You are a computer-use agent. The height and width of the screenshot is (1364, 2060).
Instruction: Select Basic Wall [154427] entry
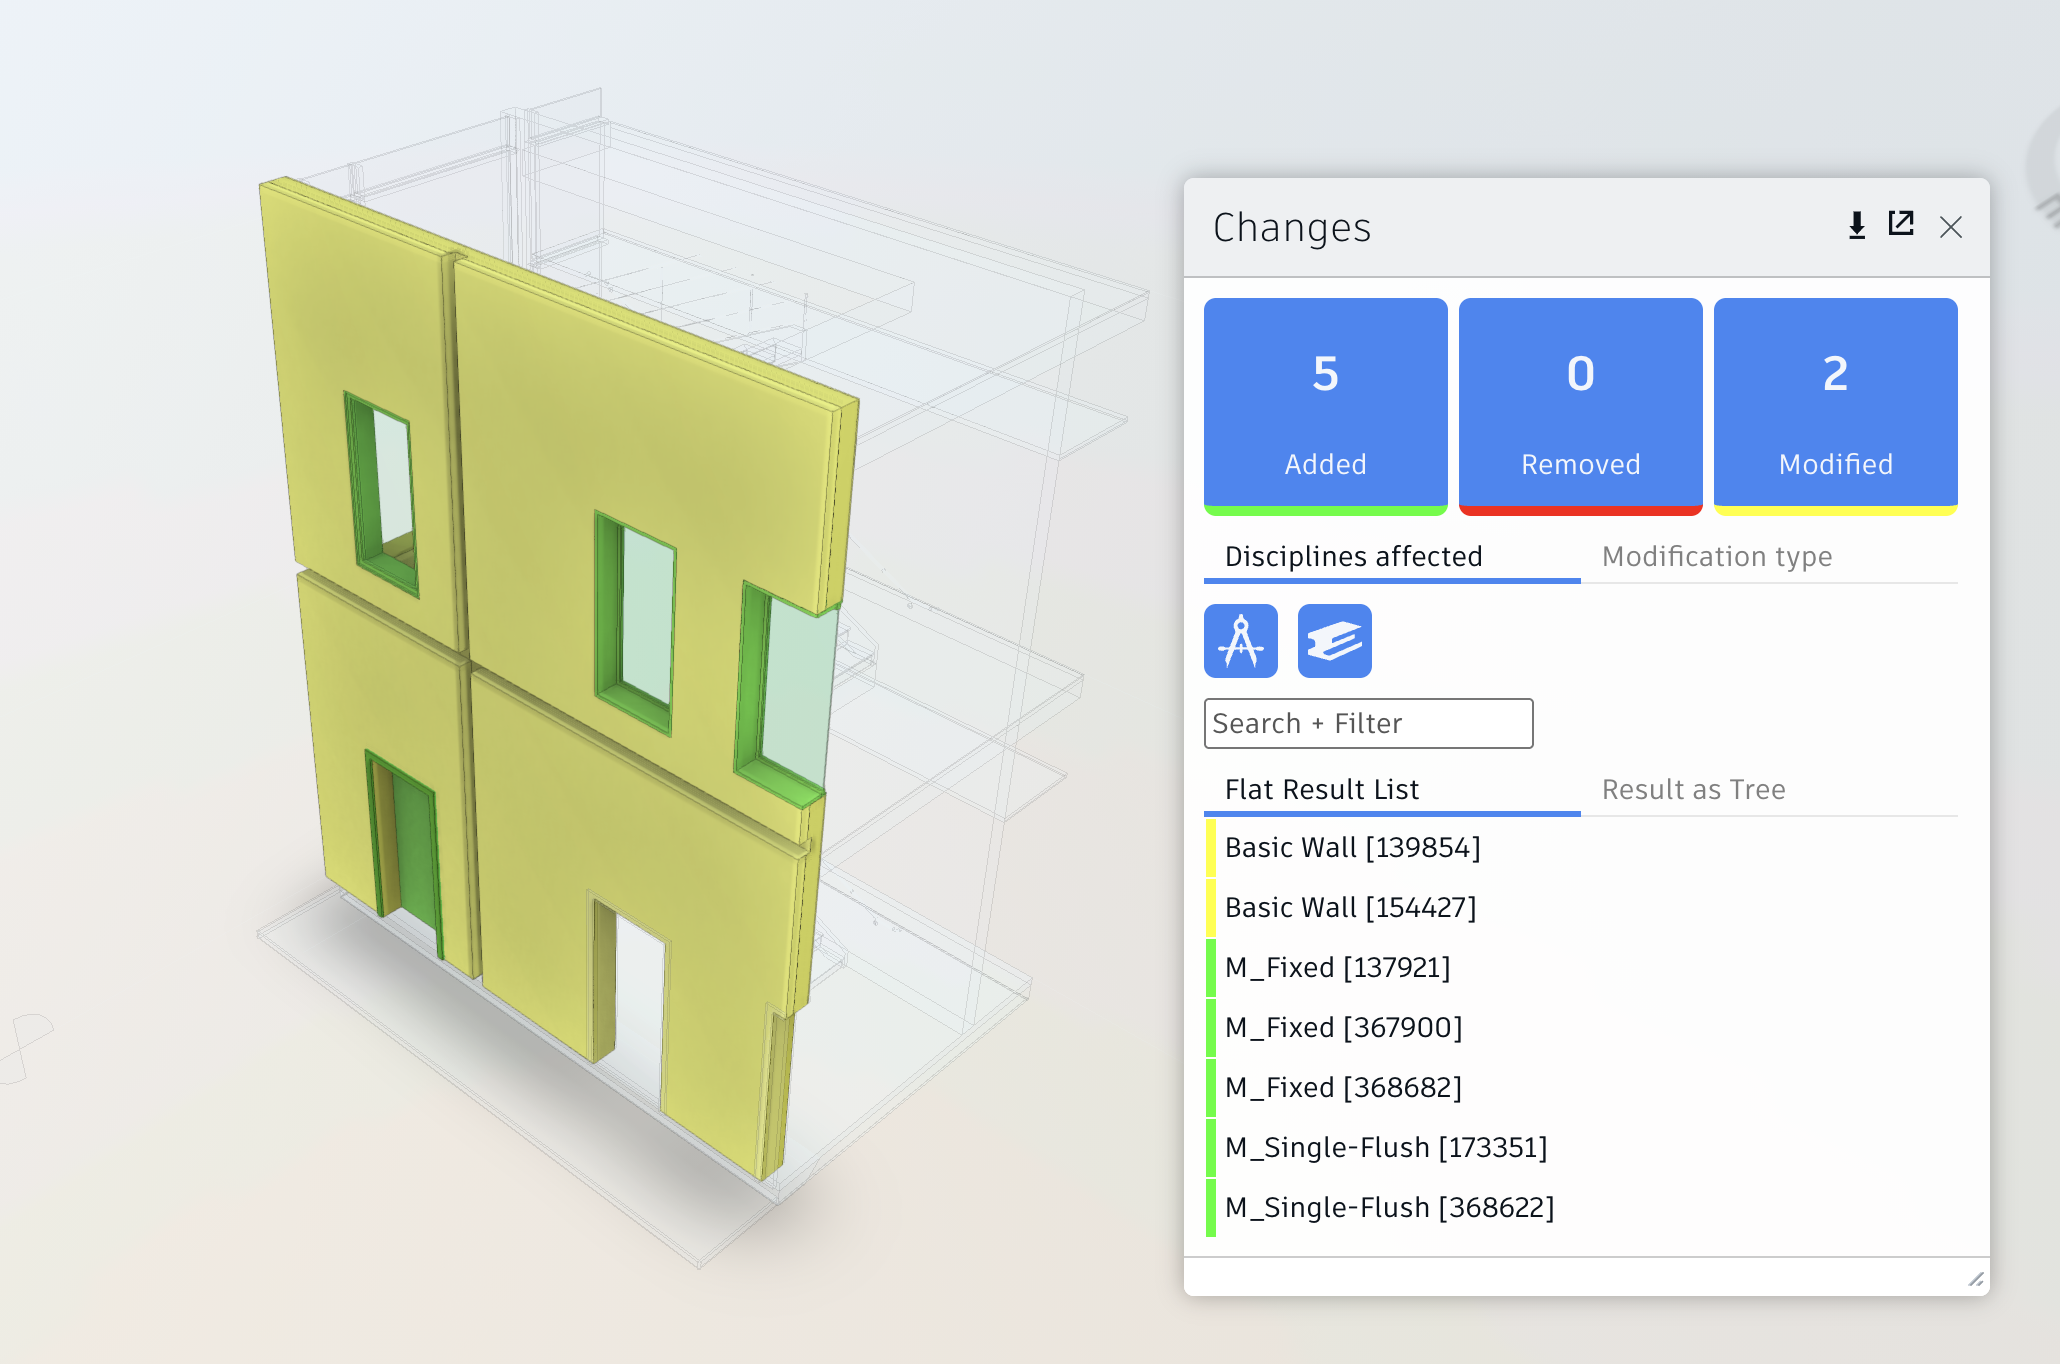1350,908
